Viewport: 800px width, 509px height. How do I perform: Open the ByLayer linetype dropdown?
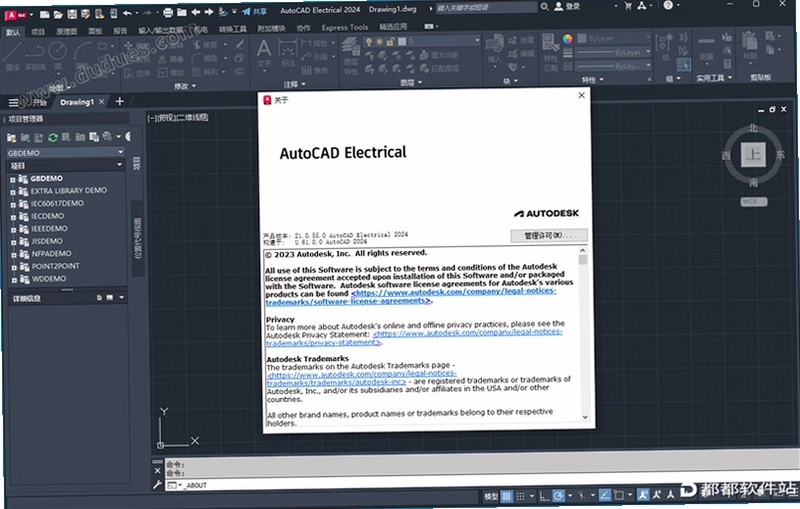tap(614, 66)
